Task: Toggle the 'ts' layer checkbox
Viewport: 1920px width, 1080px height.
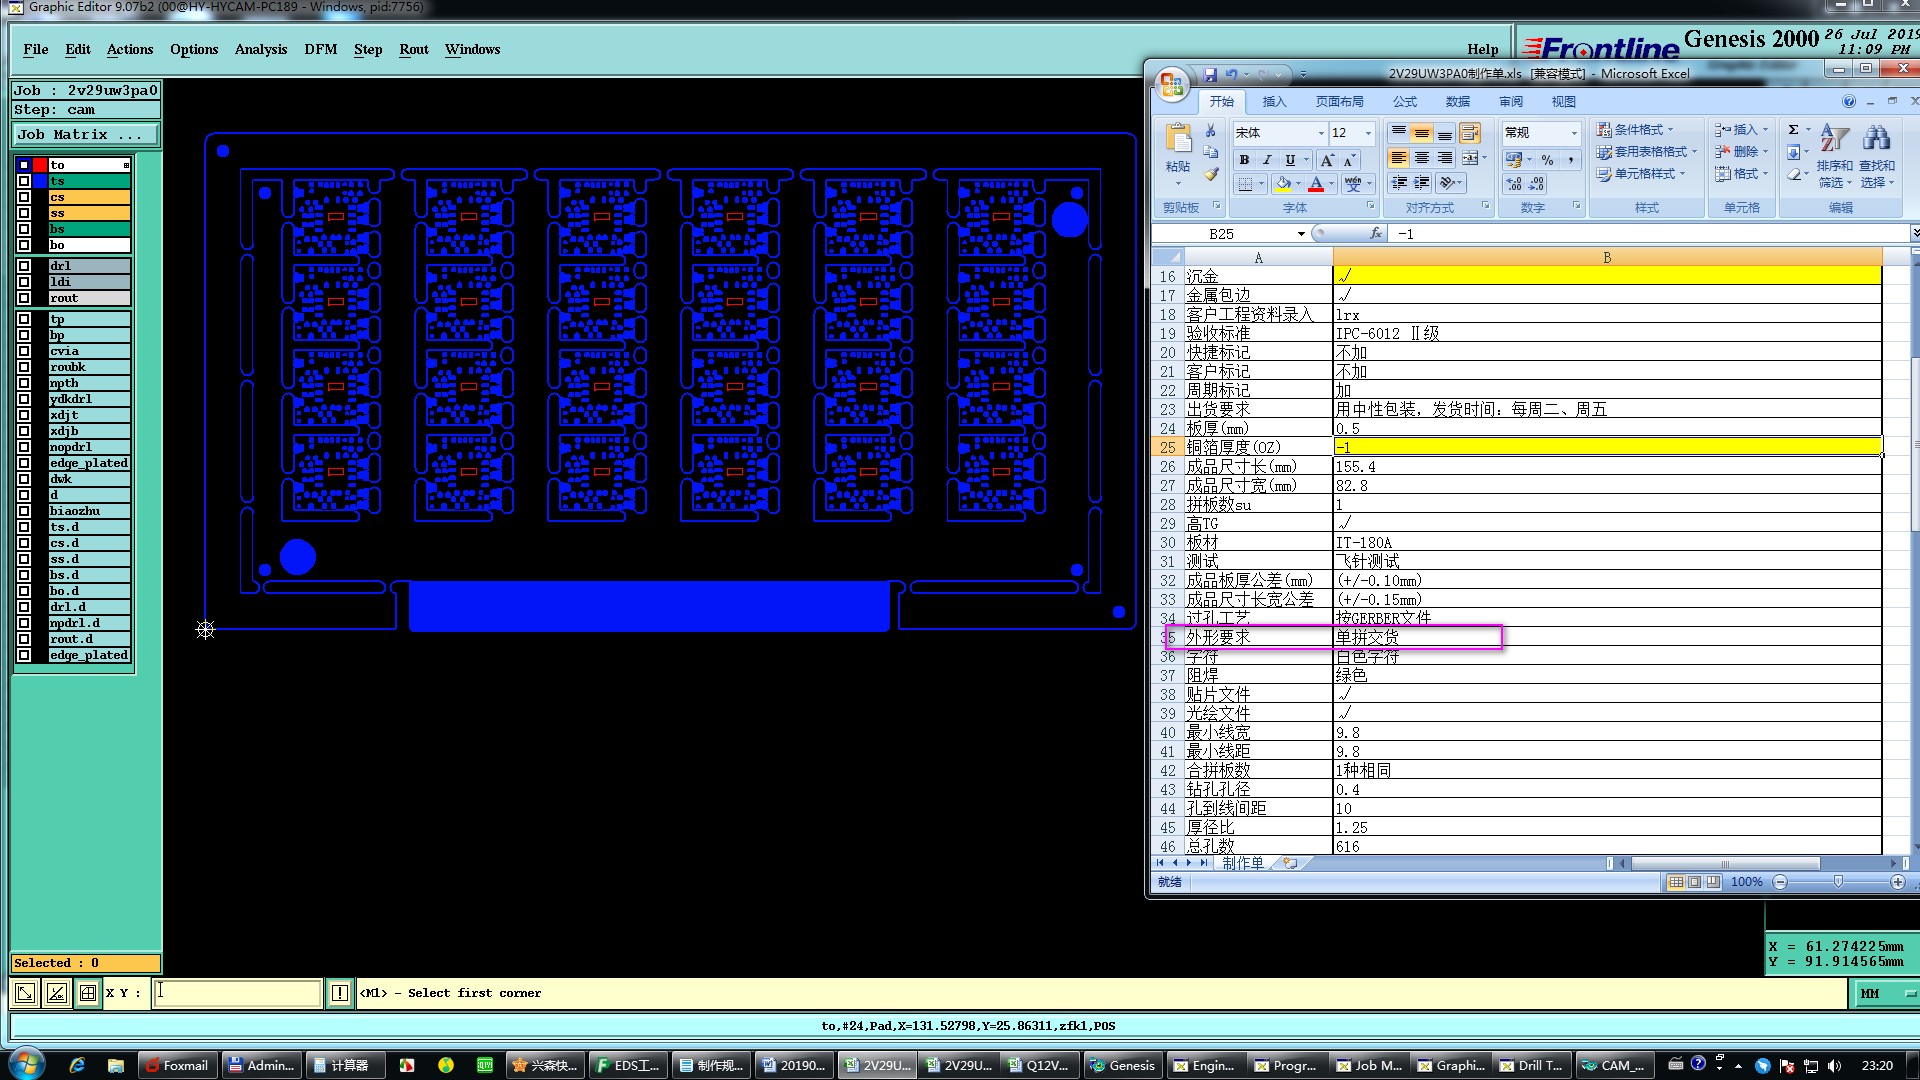Action: (24, 182)
